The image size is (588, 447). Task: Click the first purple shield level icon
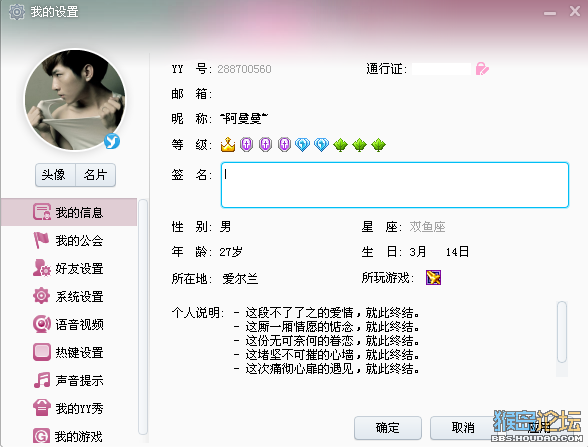(246, 144)
